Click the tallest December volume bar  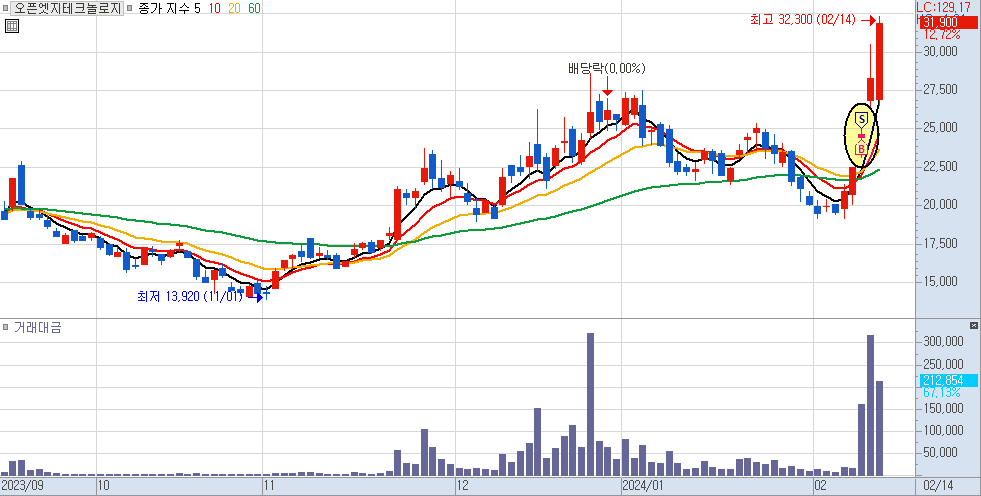click(590, 404)
